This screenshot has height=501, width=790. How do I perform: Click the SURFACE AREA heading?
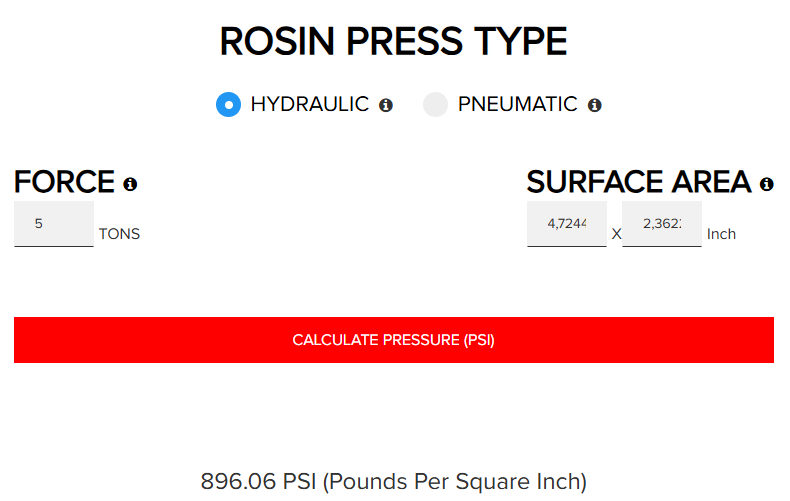(x=639, y=182)
